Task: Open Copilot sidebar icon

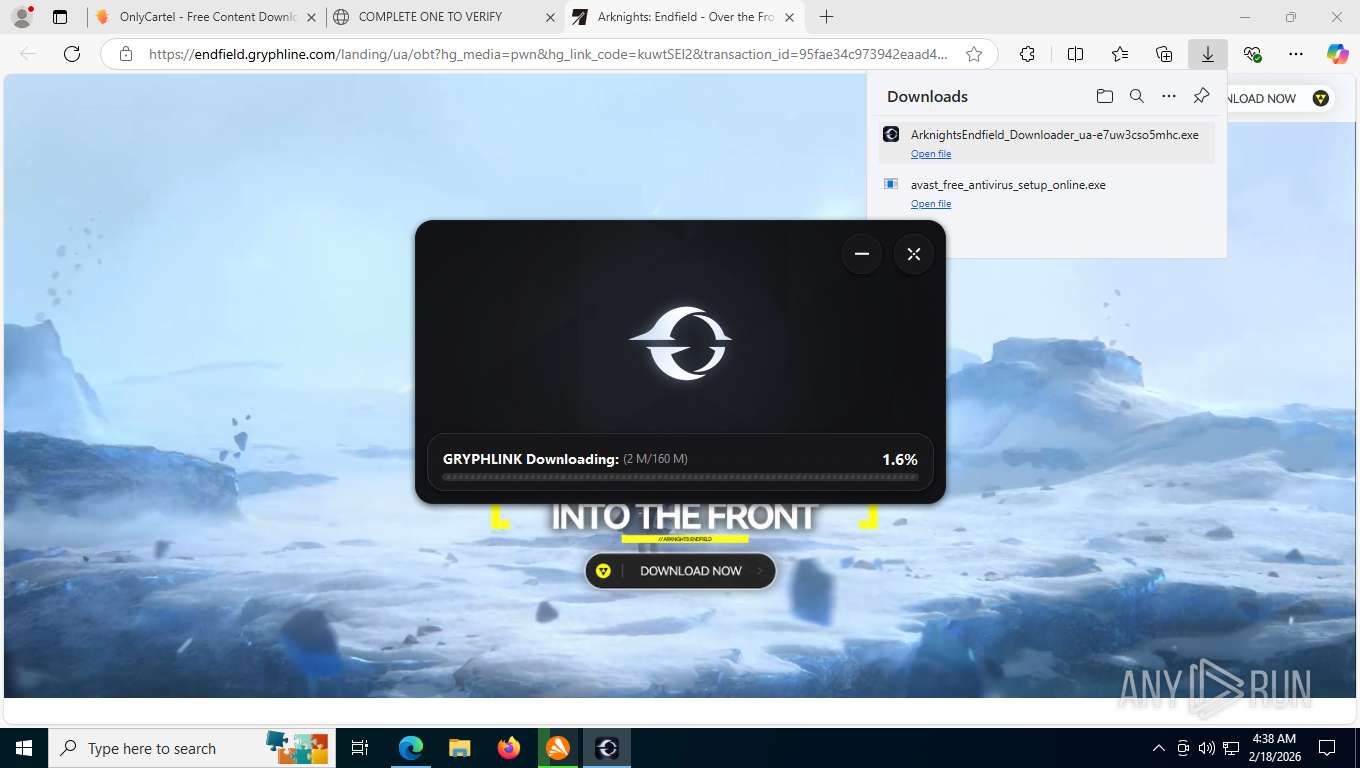Action: pyautogui.click(x=1338, y=54)
